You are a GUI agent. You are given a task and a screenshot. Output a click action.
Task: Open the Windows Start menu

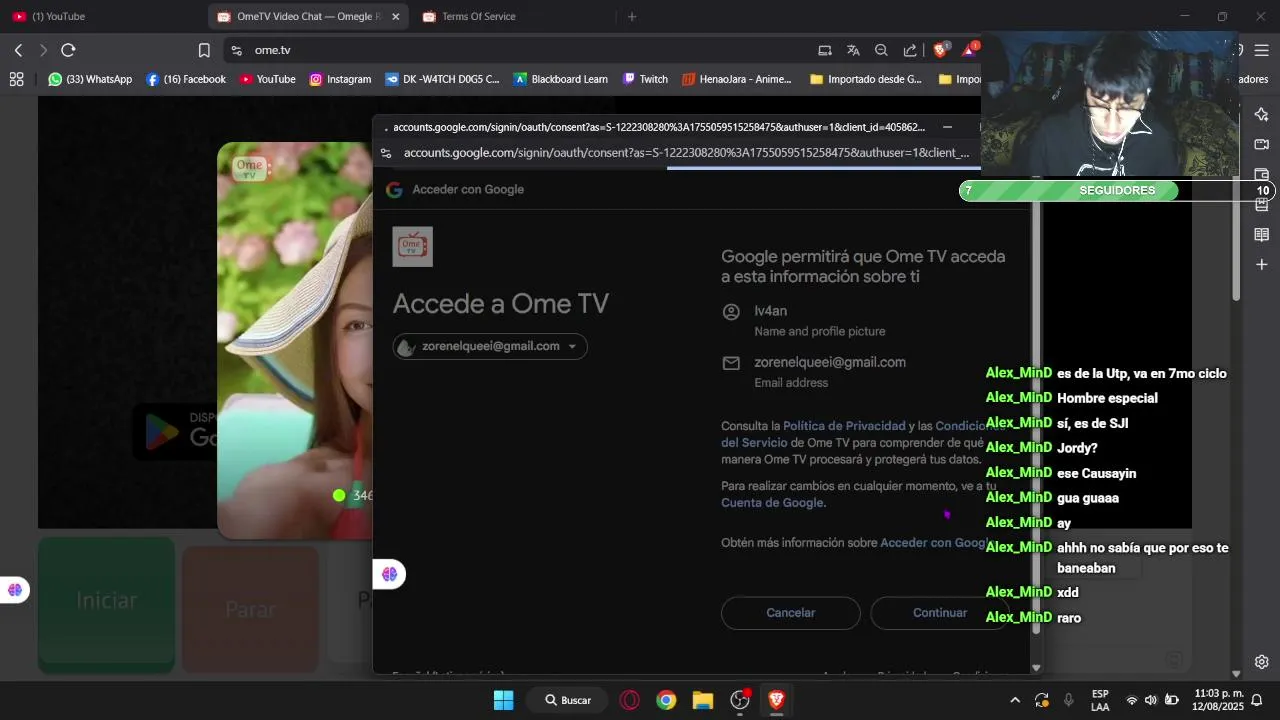coord(503,700)
